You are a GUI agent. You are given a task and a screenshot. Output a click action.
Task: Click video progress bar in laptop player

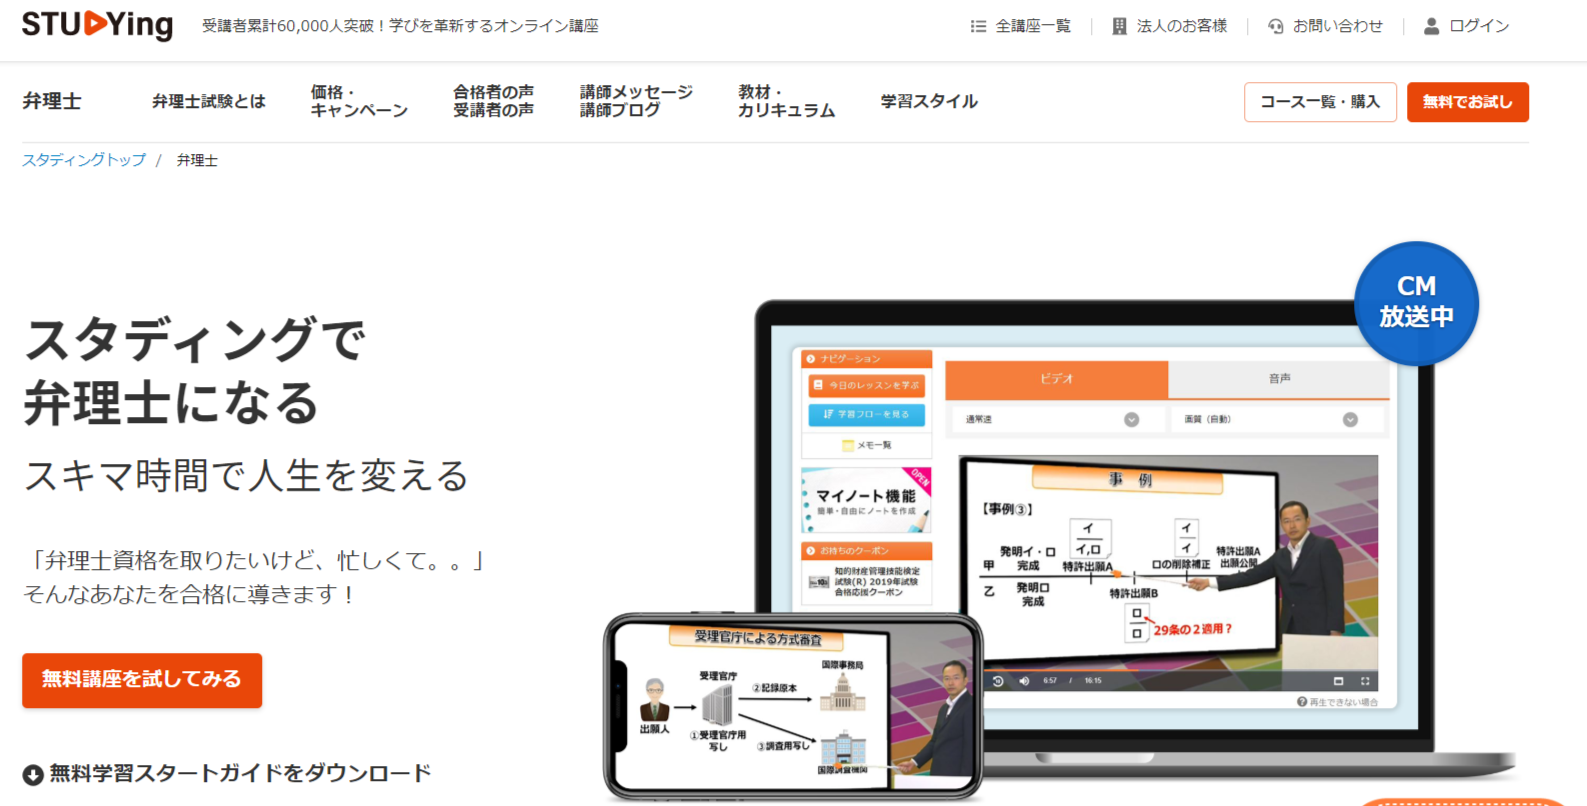1180,669
